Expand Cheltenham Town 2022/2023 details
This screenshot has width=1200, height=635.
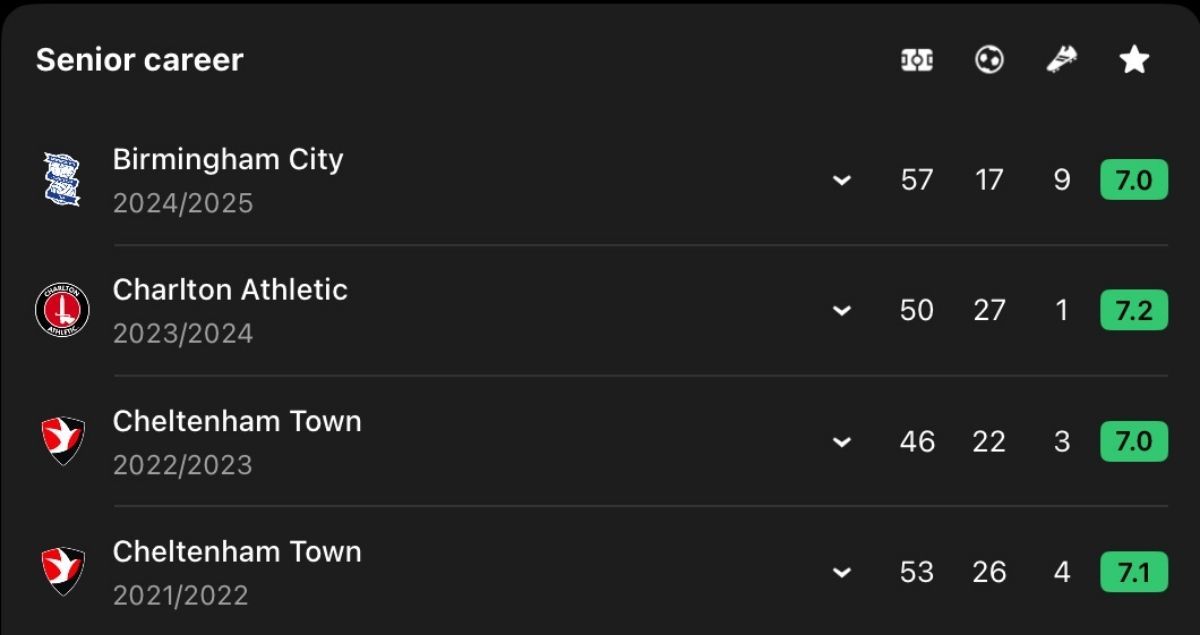point(842,441)
